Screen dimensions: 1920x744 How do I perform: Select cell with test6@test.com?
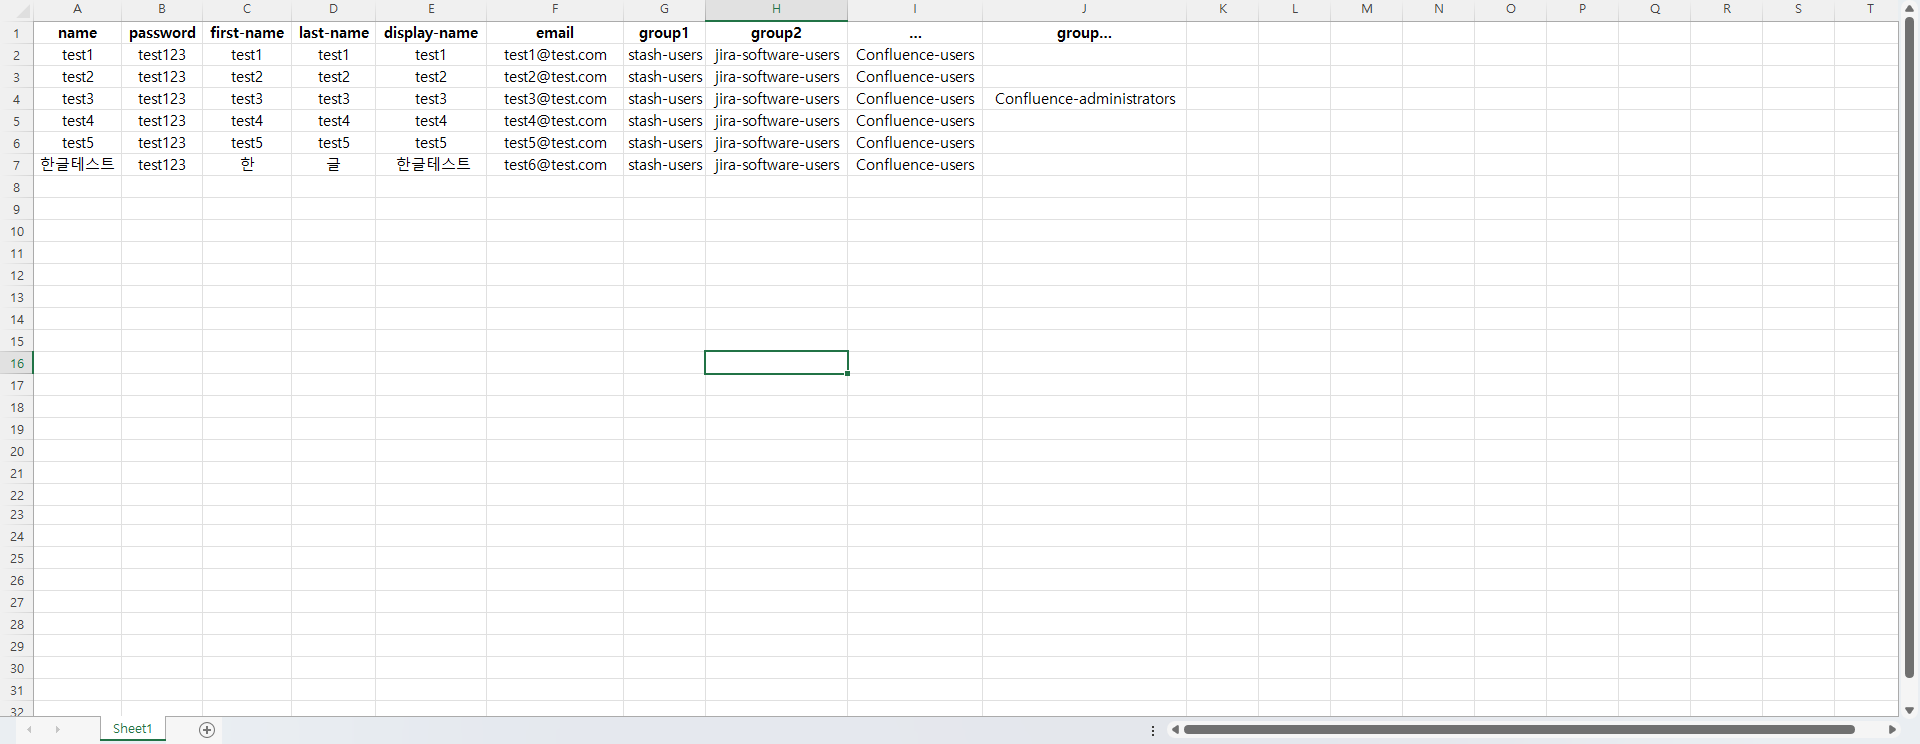tap(555, 165)
